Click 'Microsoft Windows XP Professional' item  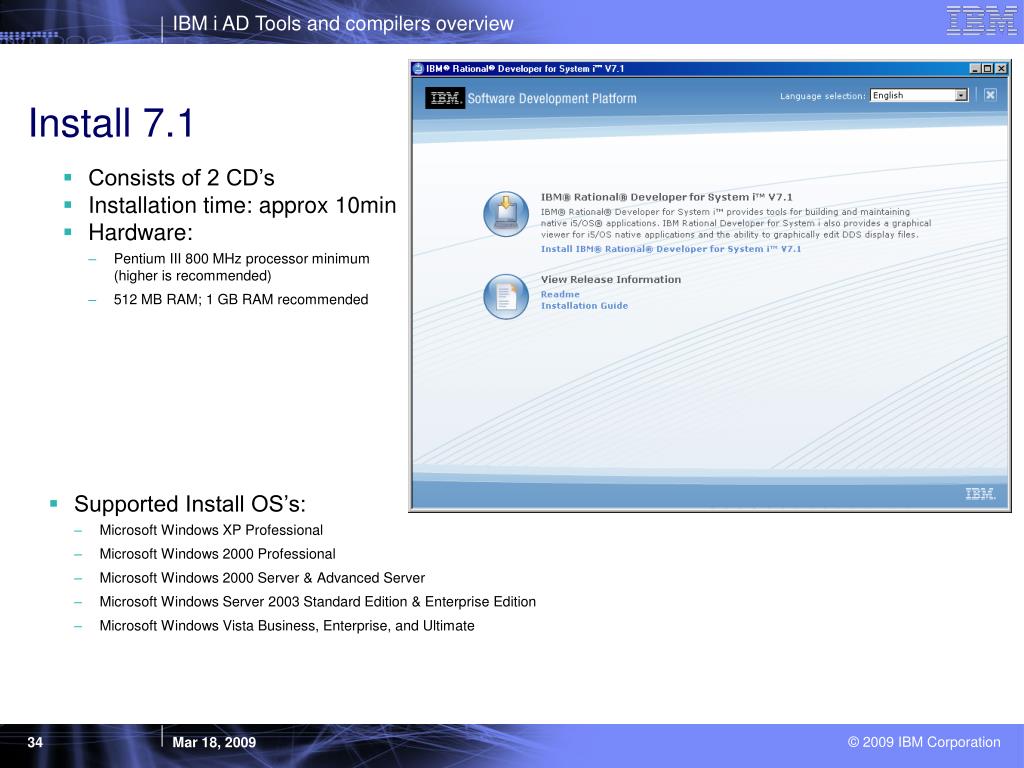coord(211,530)
